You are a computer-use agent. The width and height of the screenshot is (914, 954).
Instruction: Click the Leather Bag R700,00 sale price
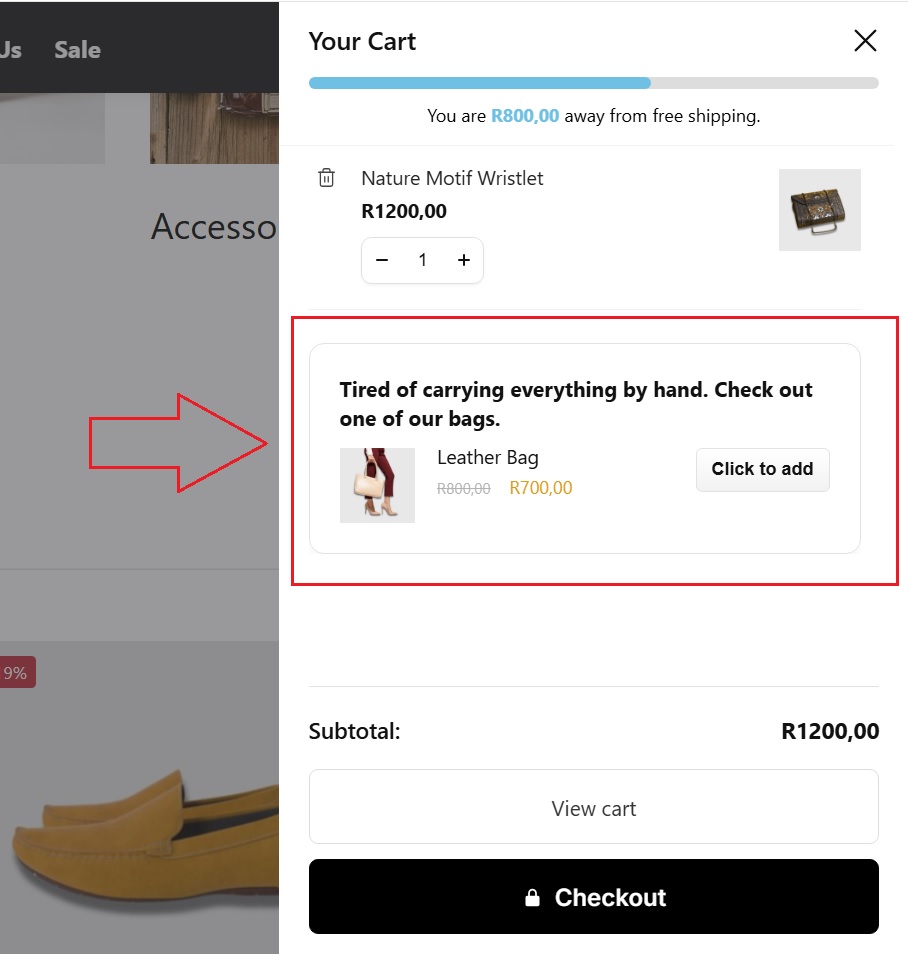(540, 488)
